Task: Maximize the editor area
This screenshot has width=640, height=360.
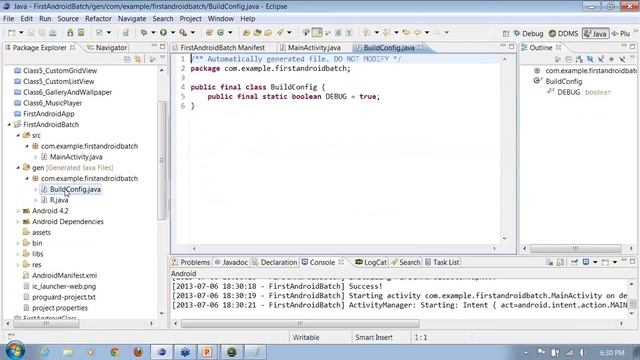Action: point(511,46)
